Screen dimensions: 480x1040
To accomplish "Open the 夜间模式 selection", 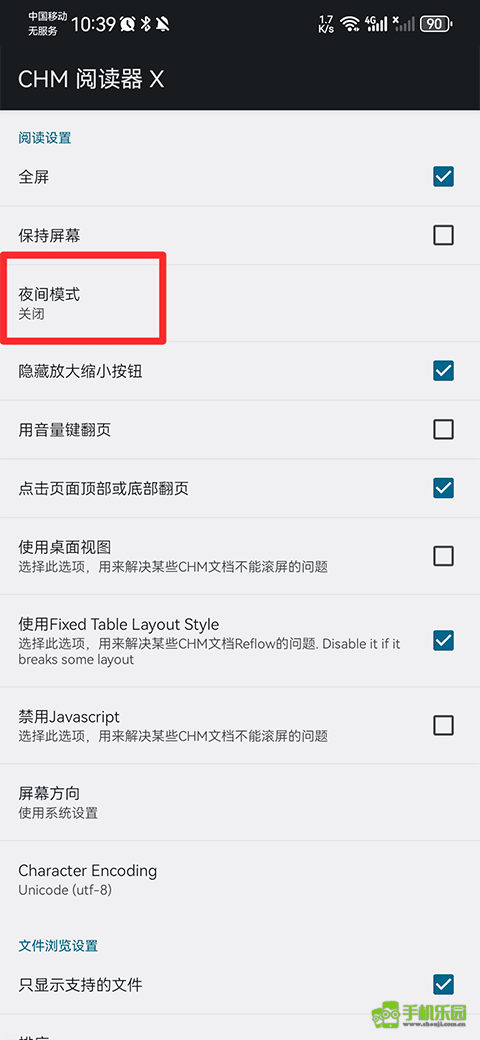I will pos(240,303).
